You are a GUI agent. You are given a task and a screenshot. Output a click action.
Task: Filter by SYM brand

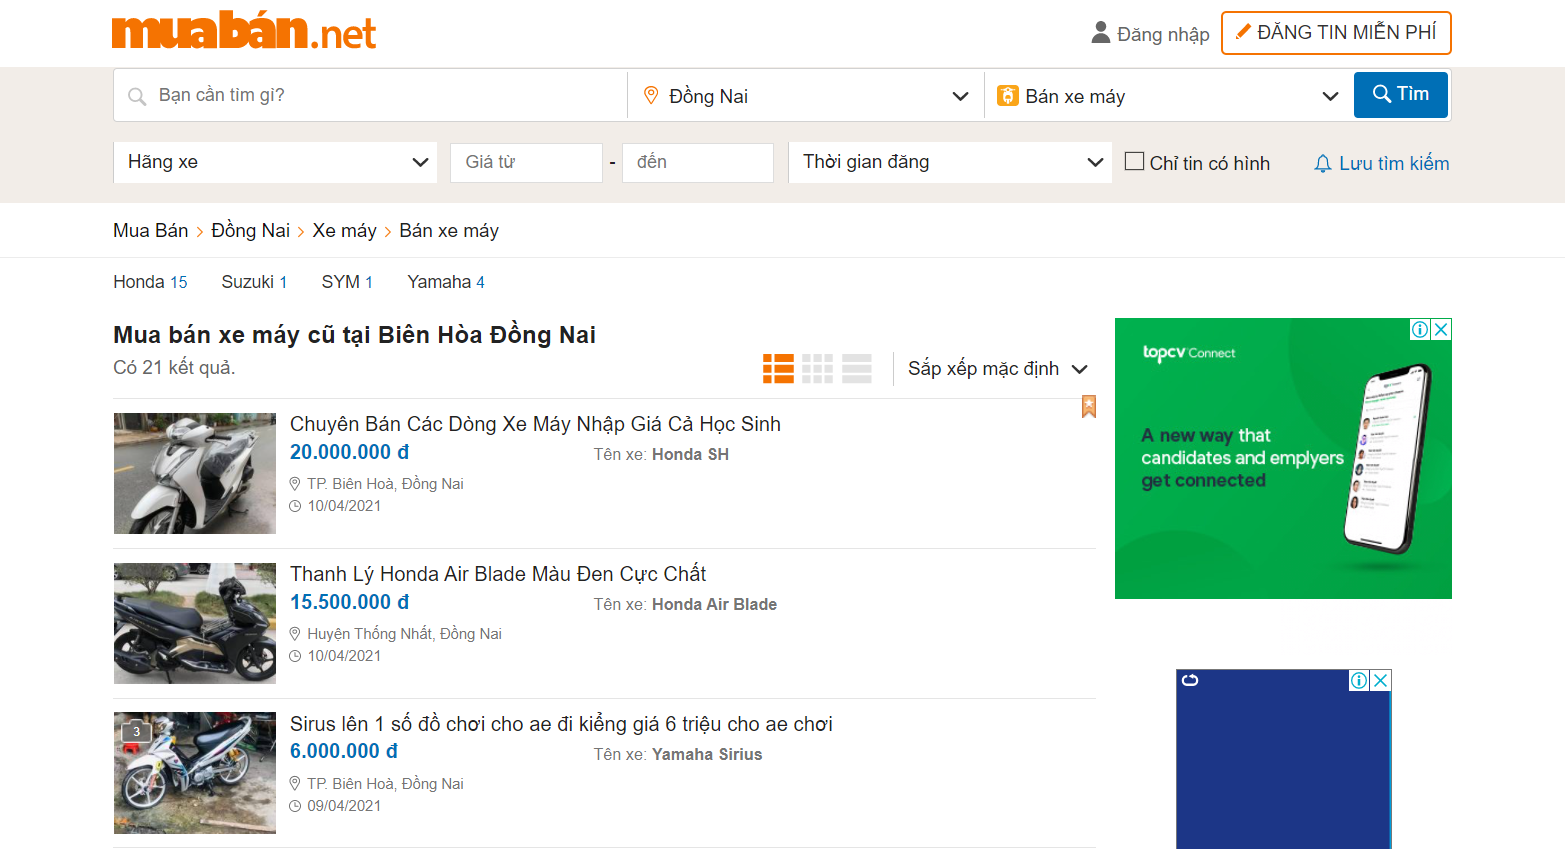(x=347, y=282)
